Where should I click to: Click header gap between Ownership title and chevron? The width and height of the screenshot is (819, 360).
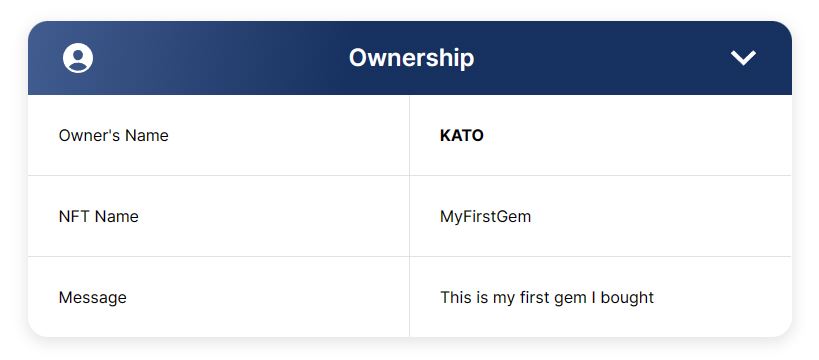602,58
